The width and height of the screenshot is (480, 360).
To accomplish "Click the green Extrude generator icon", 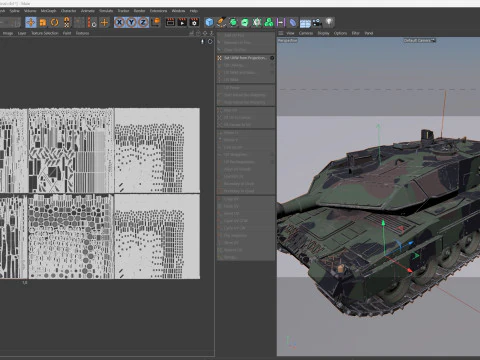I will [x=245, y=23].
